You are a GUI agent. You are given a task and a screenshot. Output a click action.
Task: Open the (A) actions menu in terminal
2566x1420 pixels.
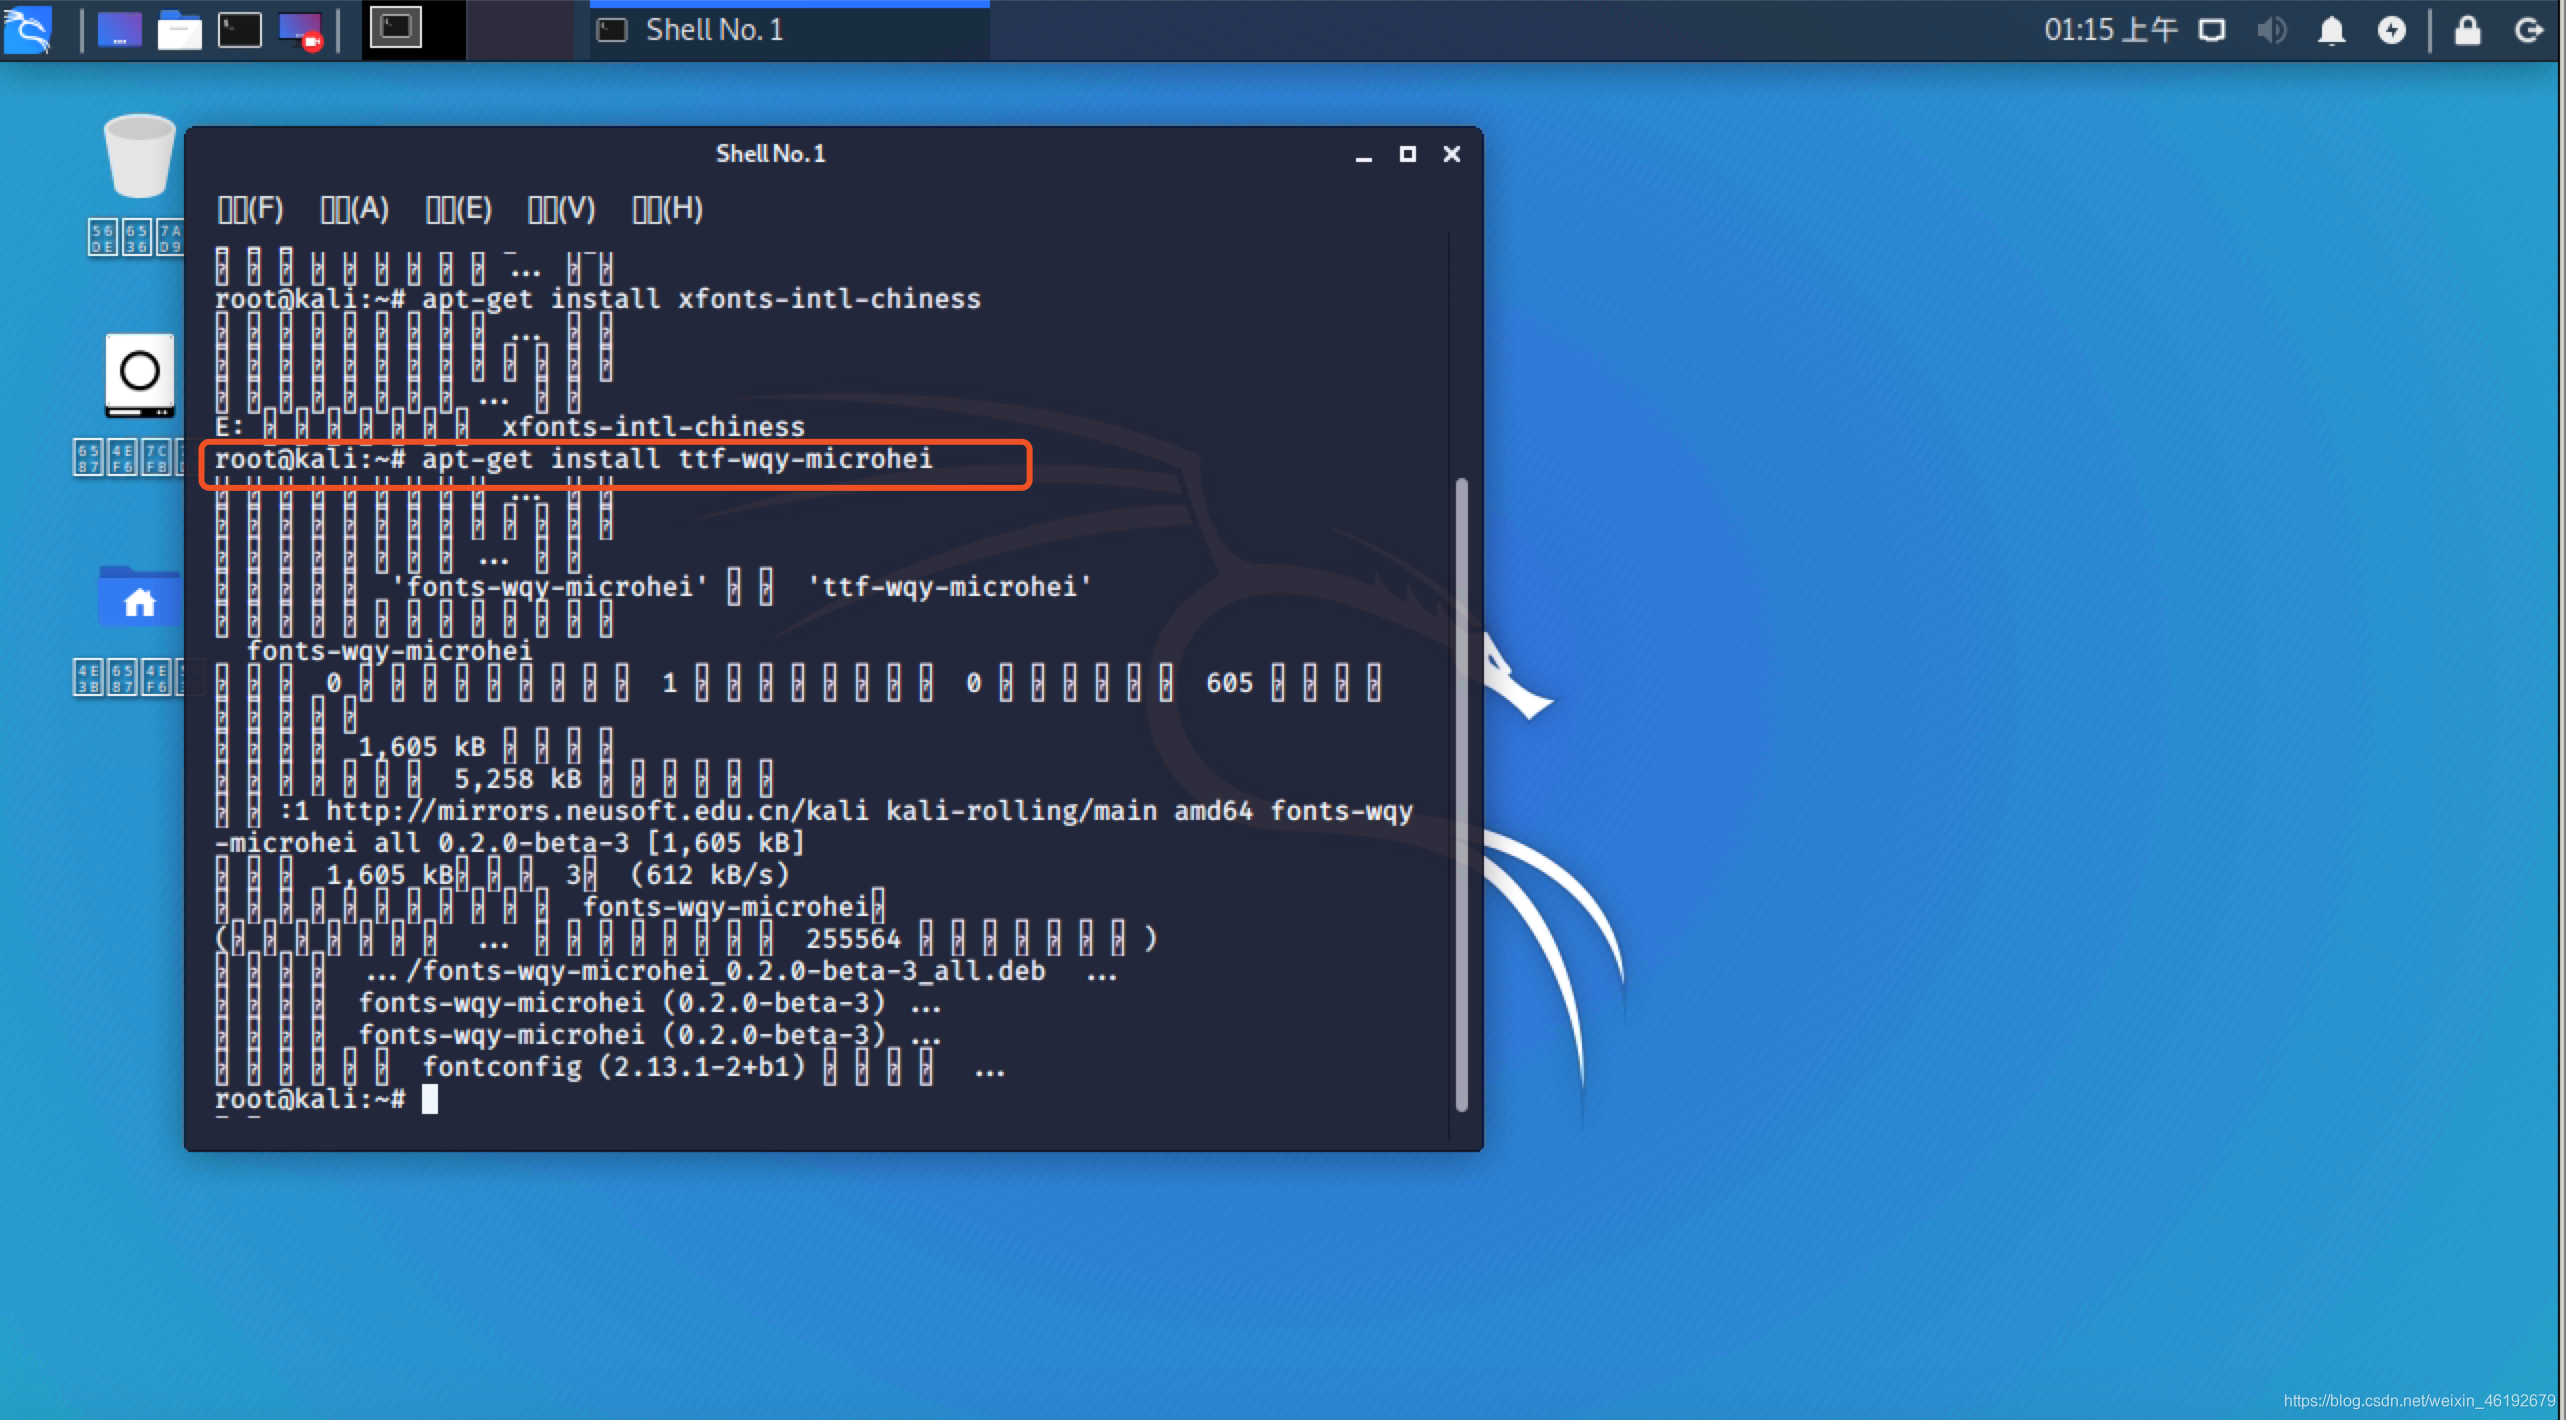coord(354,209)
